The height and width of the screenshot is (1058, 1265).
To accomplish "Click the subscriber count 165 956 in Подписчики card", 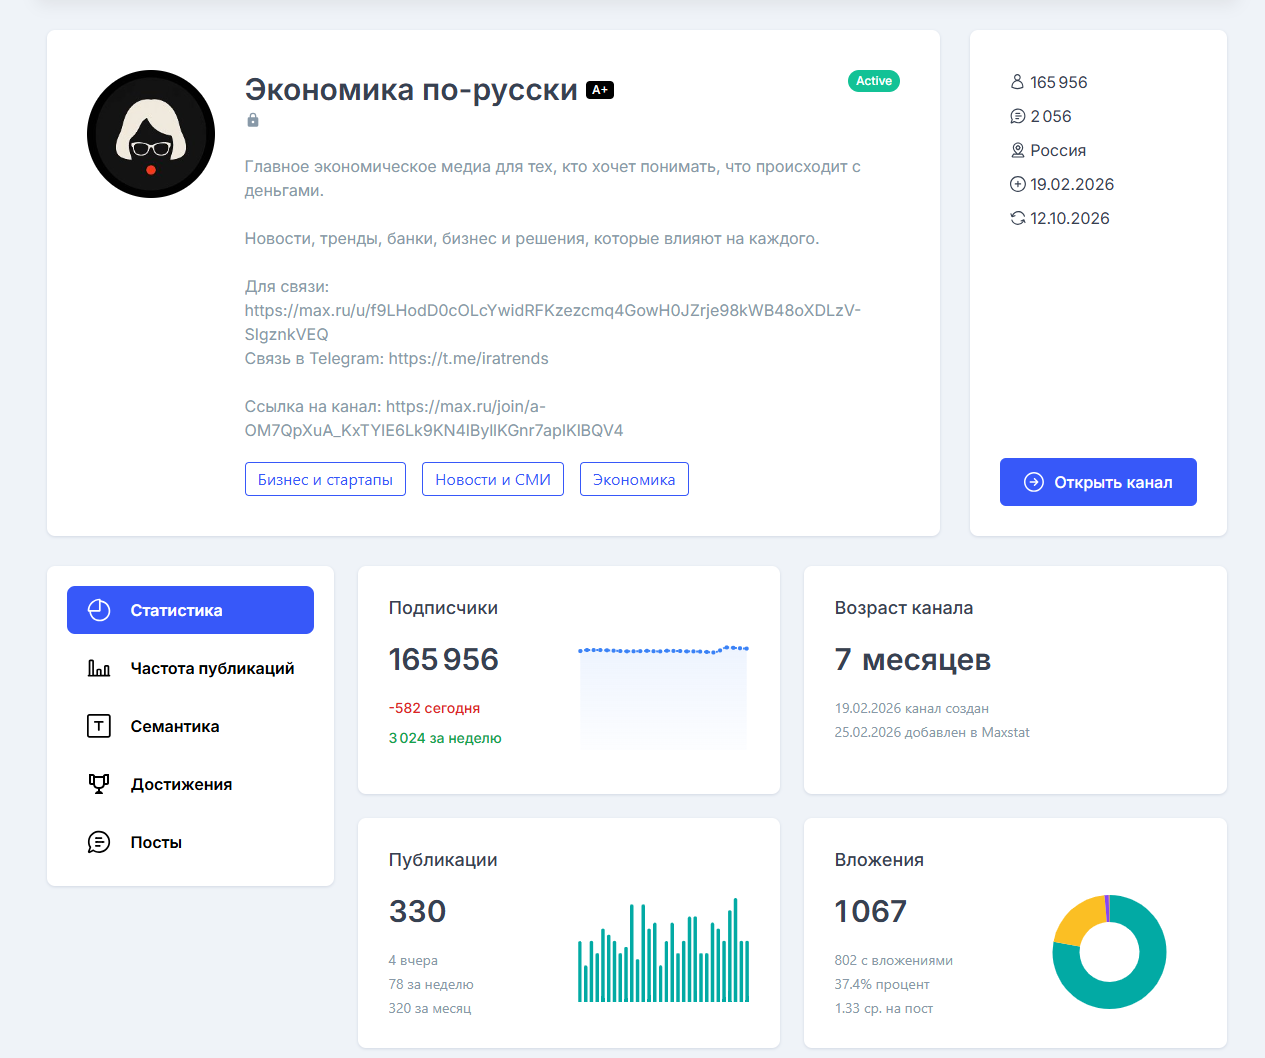I will click(443, 659).
